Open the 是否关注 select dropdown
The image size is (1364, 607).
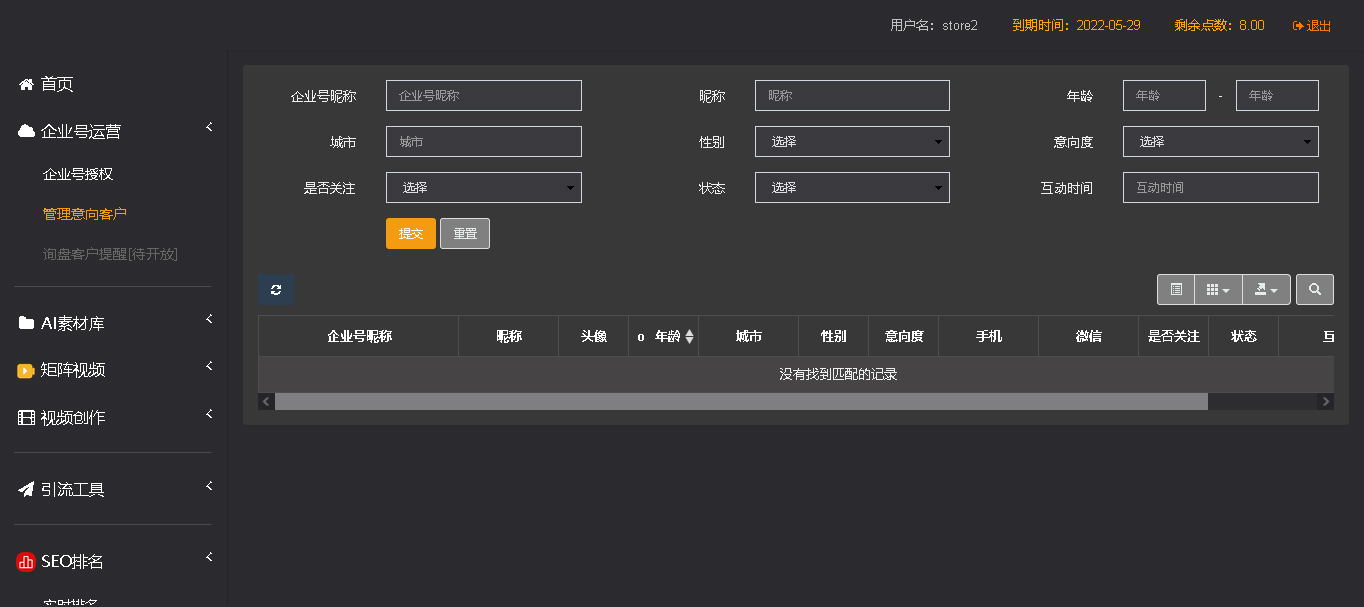(484, 188)
